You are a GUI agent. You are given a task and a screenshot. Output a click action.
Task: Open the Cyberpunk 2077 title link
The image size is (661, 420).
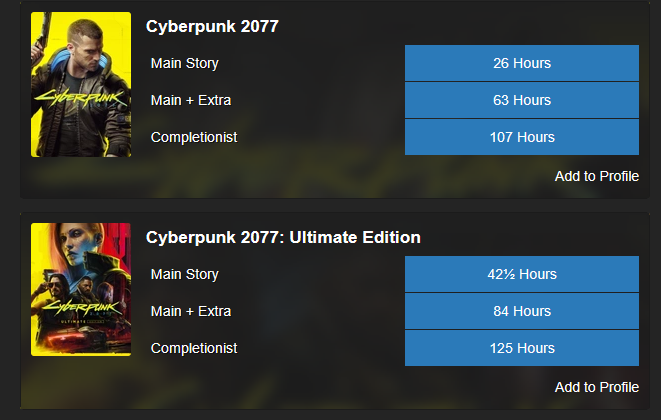click(x=212, y=27)
